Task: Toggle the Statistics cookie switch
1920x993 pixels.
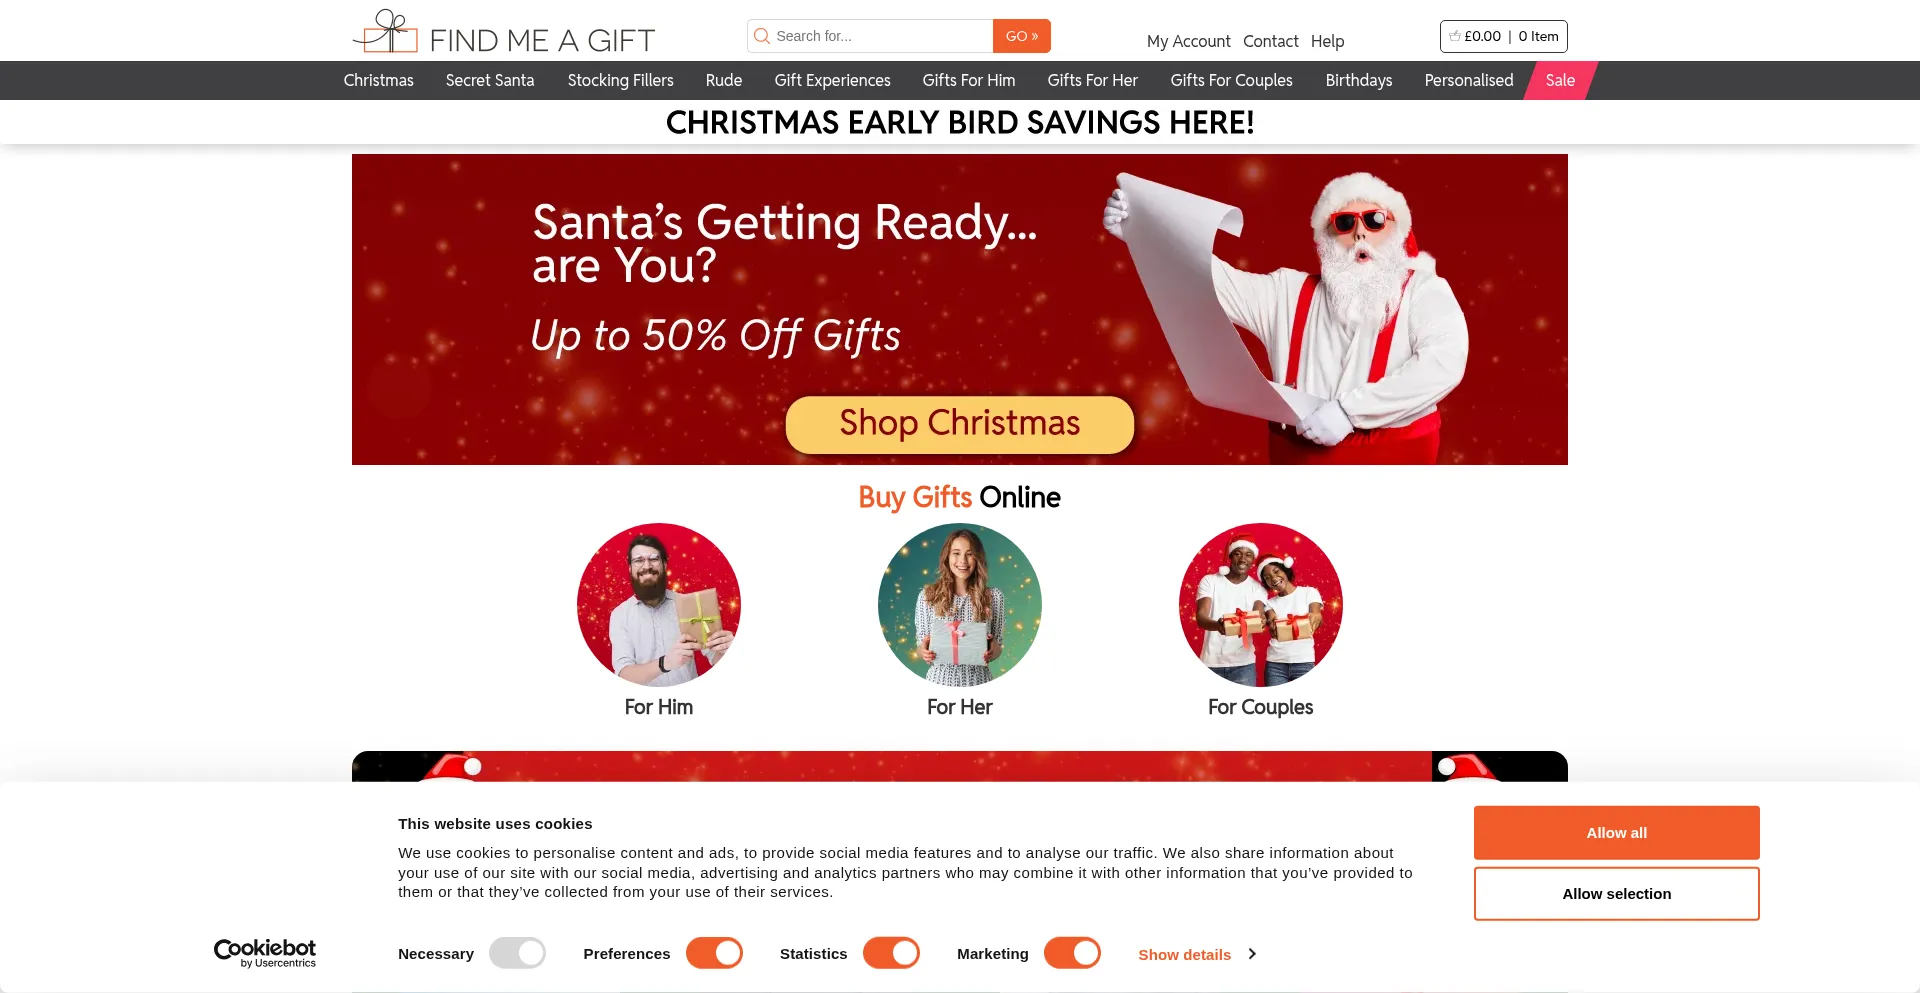Action: click(891, 953)
